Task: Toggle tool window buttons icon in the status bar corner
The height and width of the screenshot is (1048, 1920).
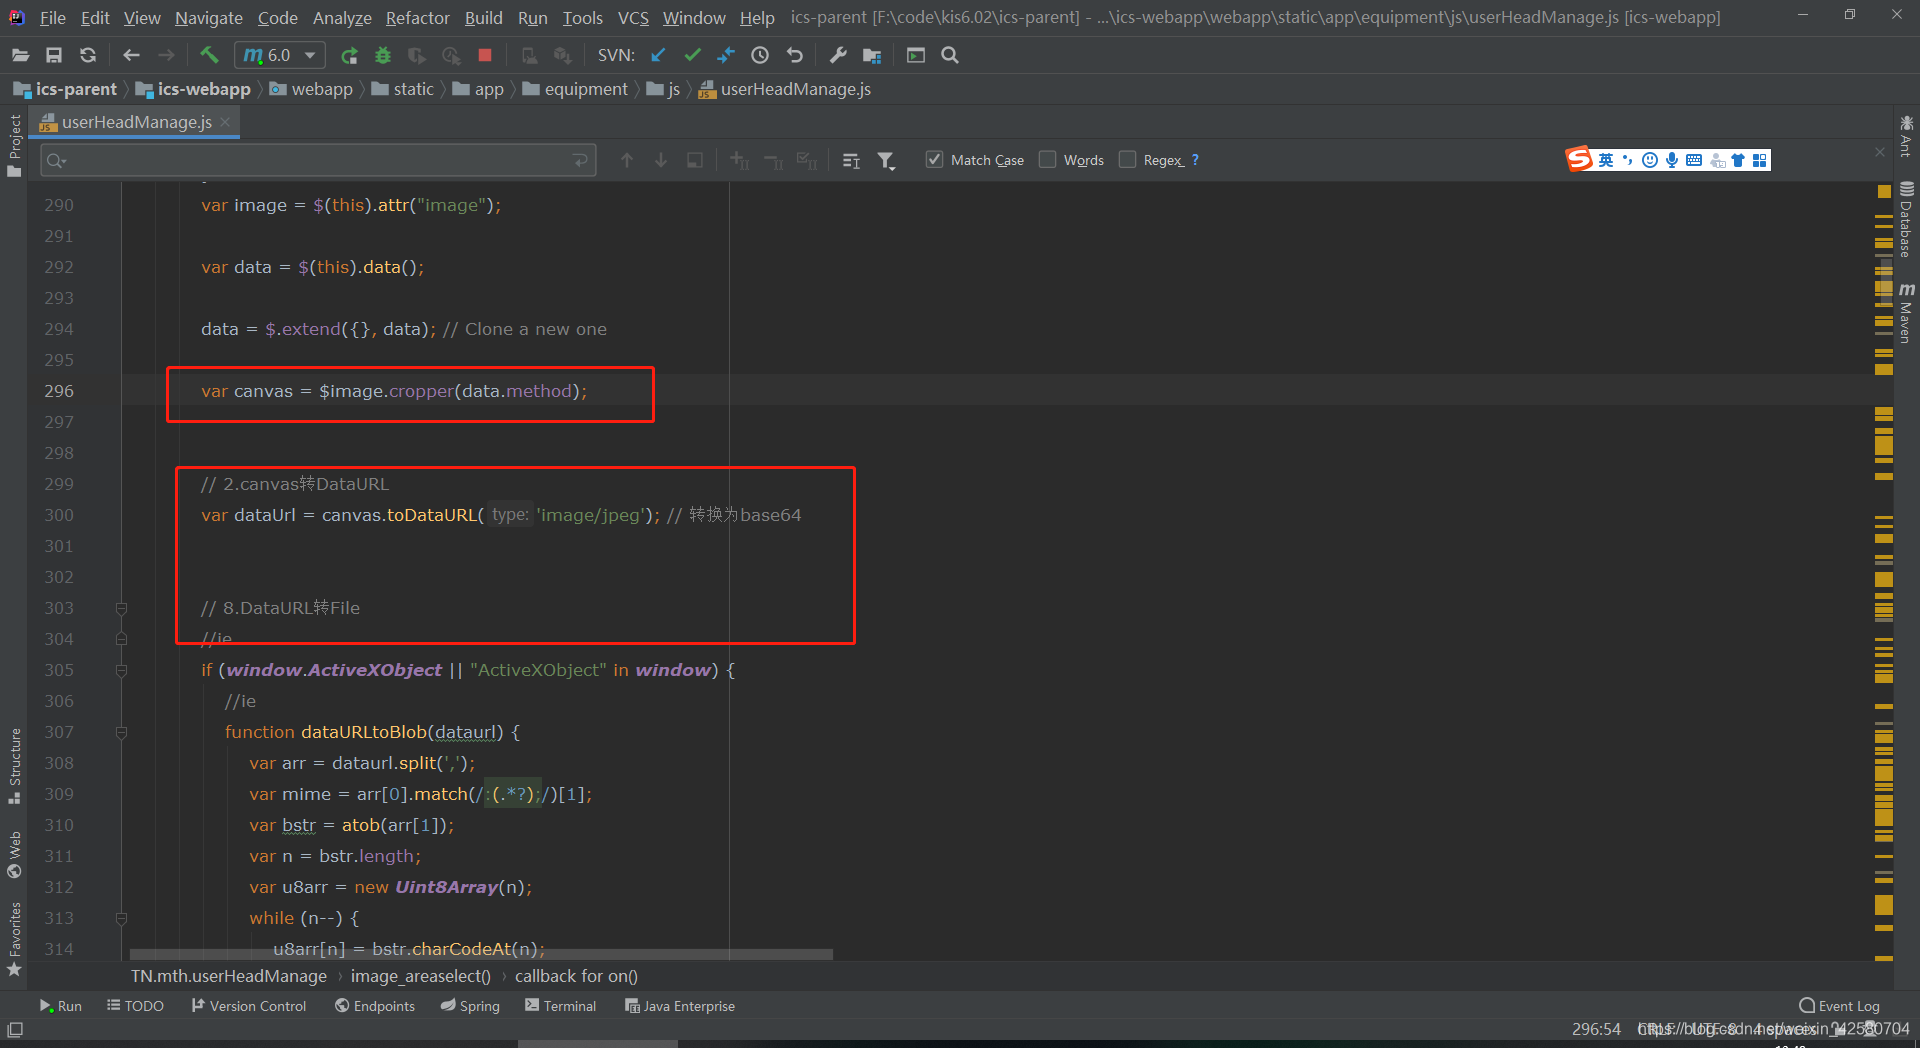Action: point(15,1029)
